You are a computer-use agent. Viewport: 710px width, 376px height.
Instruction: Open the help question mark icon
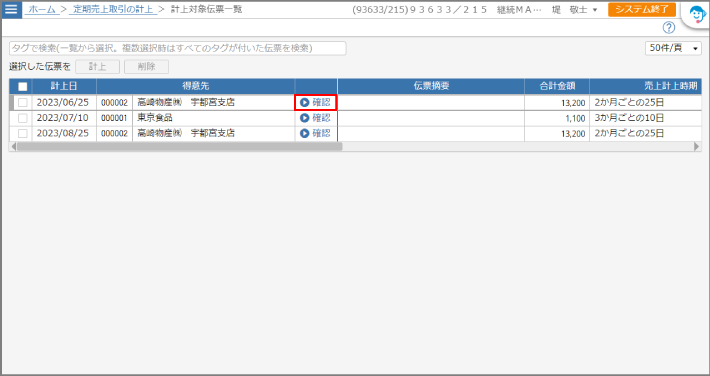(668, 28)
